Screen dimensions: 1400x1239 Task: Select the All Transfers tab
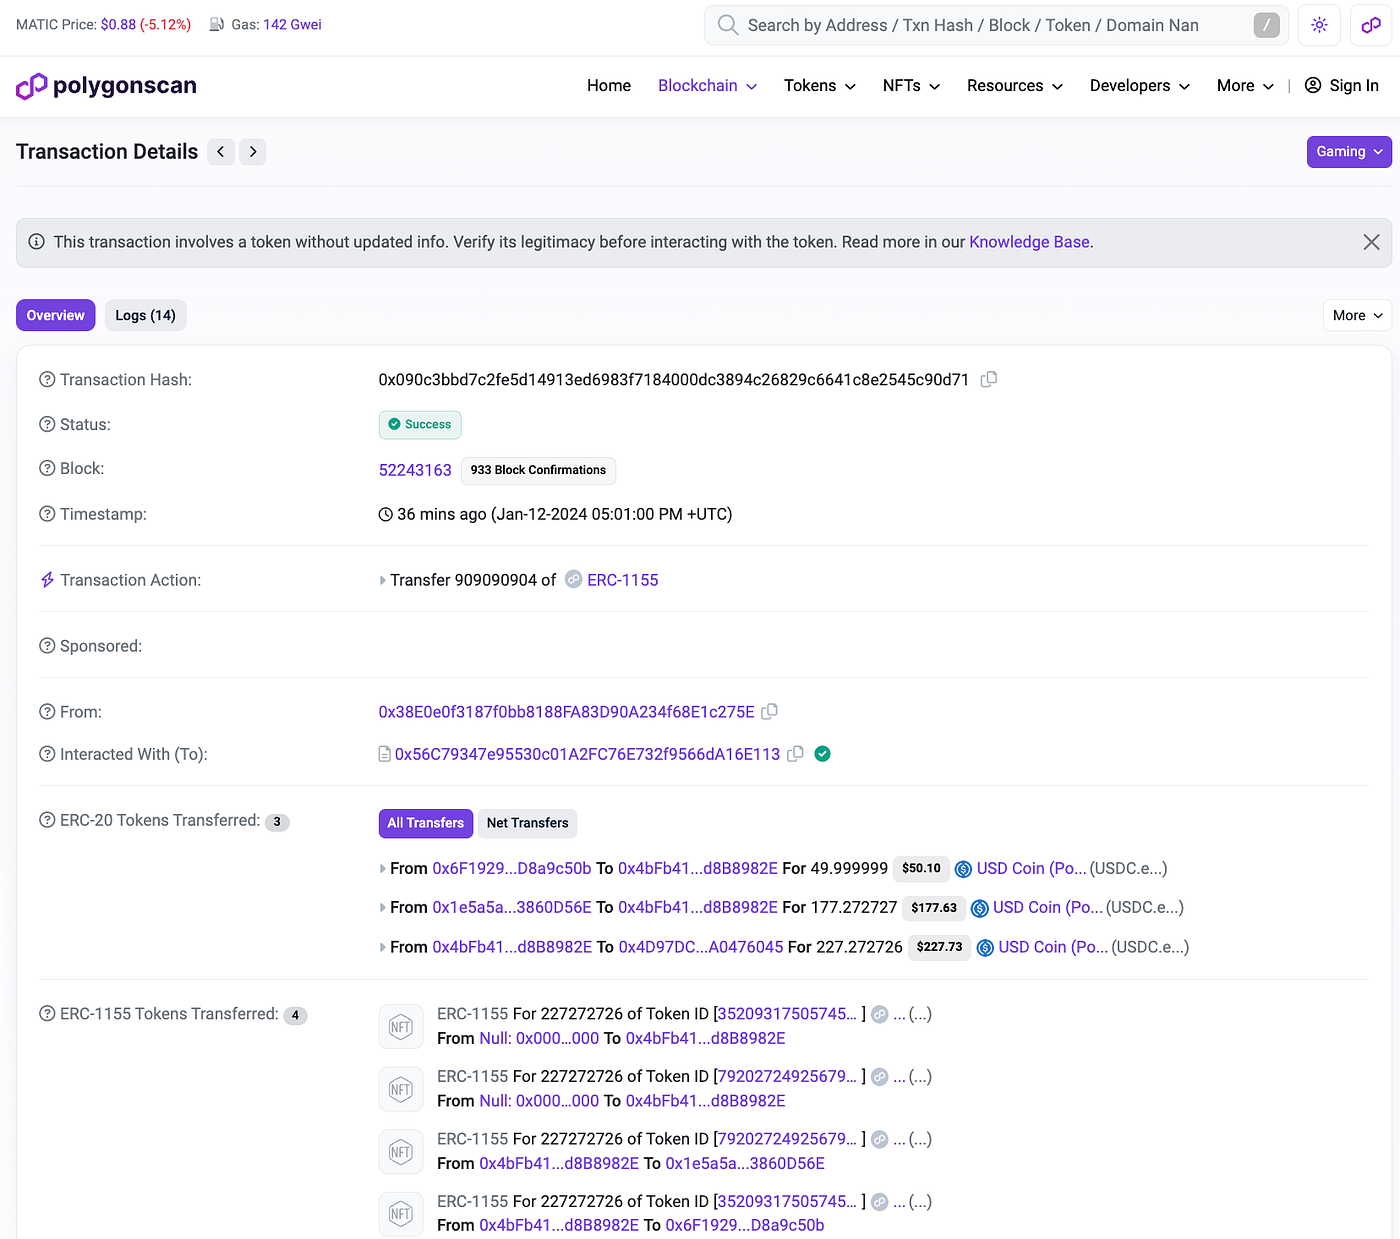(426, 823)
